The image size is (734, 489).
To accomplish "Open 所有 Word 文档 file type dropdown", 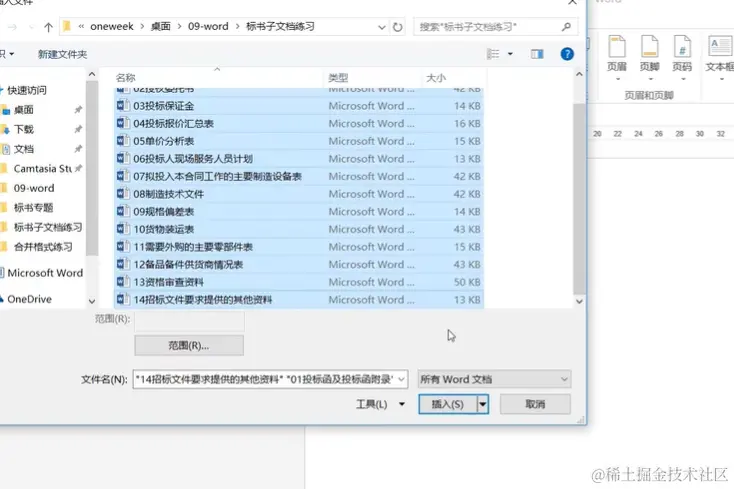I will tap(494, 380).
